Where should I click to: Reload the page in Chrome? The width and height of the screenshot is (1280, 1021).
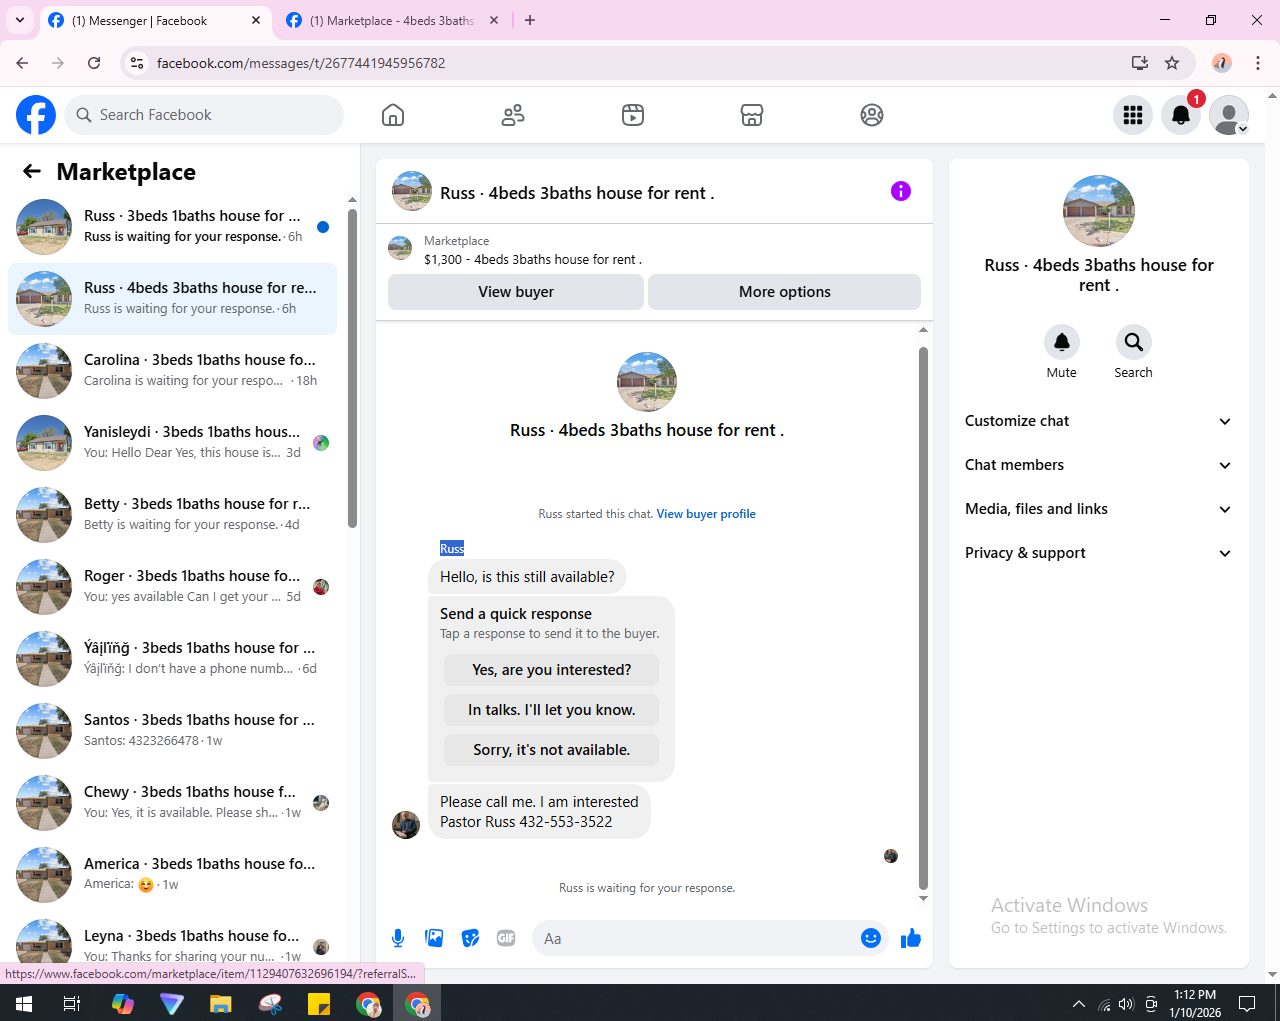pyautogui.click(x=94, y=63)
